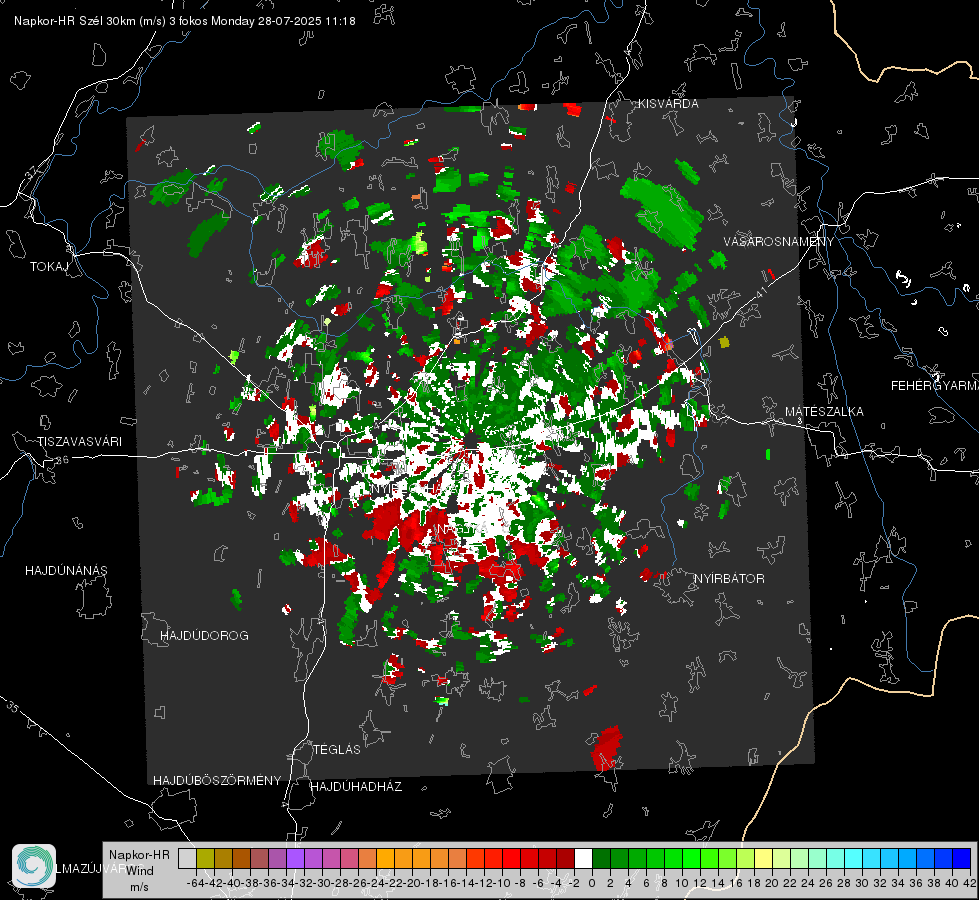The width and height of the screenshot is (979, 900).
Task: Select the HAJDÚDOROG town label
Action: (x=204, y=635)
